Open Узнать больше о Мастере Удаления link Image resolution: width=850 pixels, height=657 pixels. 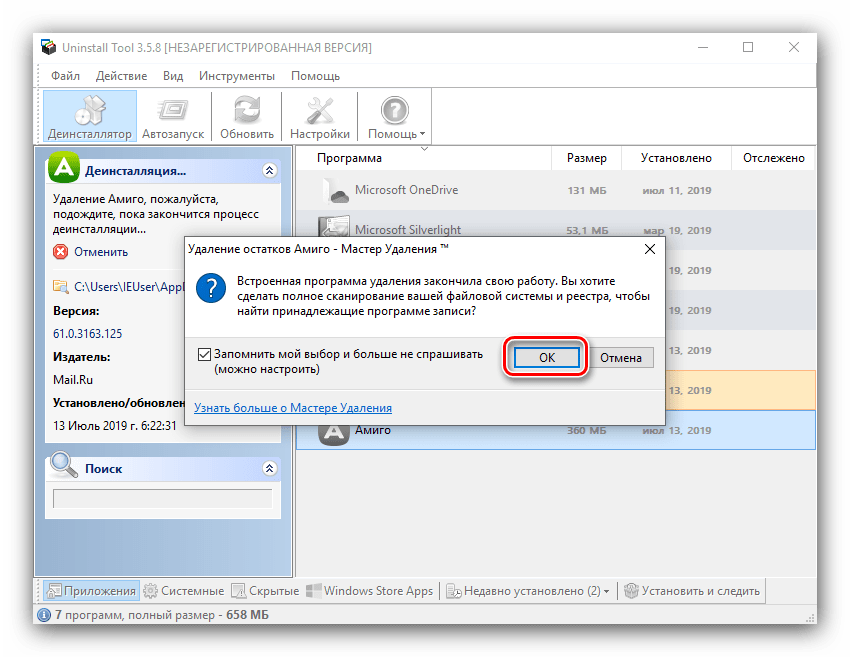(x=293, y=408)
